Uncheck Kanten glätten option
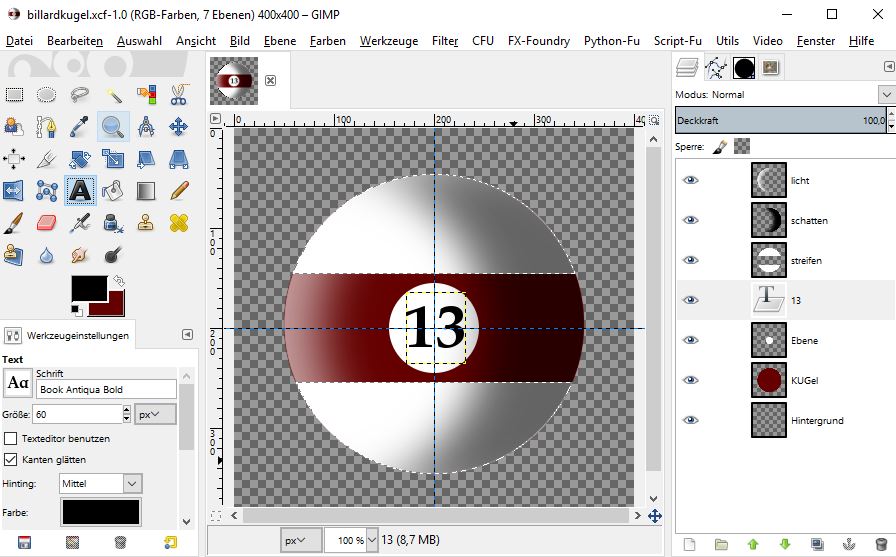The height and width of the screenshot is (557, 896). [11, 460]
